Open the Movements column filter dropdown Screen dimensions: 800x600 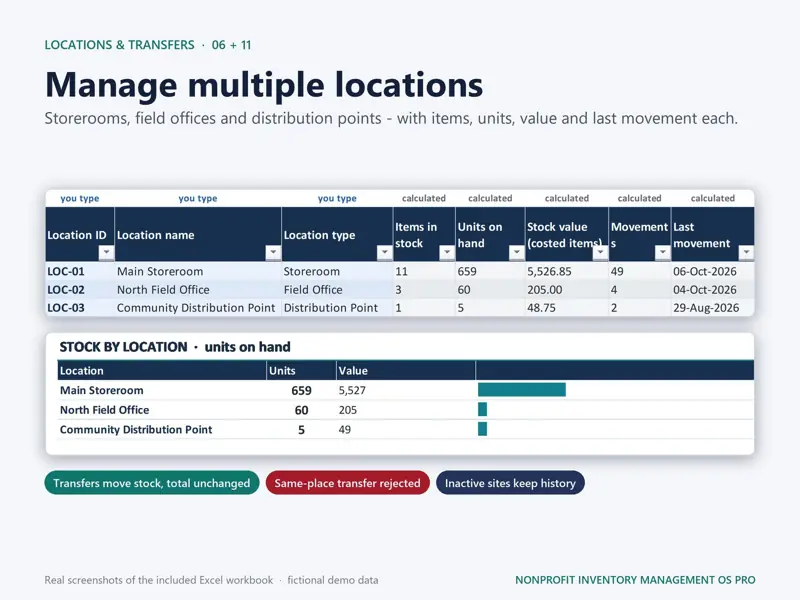pyautogui.click(x=662, y=252)
